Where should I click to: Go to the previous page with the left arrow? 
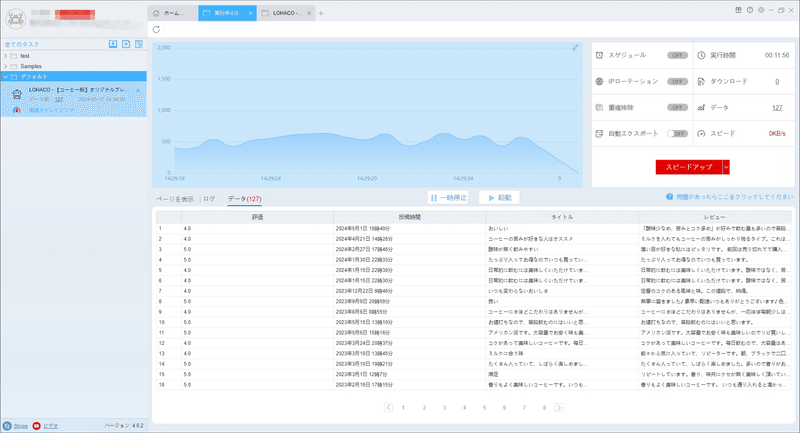point(389,407)
